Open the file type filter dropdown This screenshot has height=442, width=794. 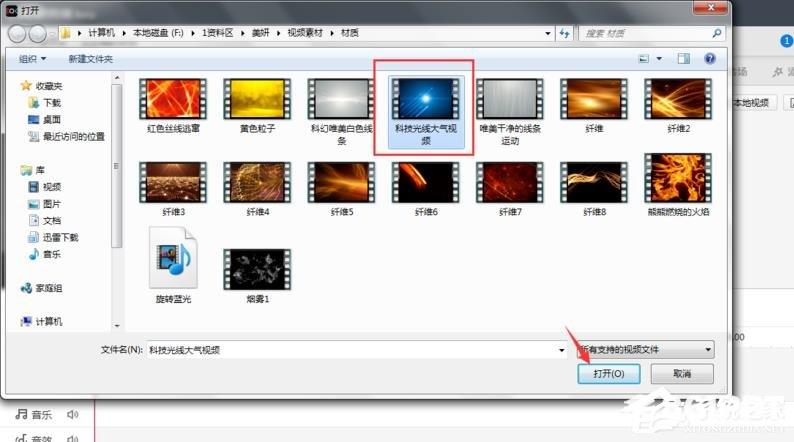[646, 349]
